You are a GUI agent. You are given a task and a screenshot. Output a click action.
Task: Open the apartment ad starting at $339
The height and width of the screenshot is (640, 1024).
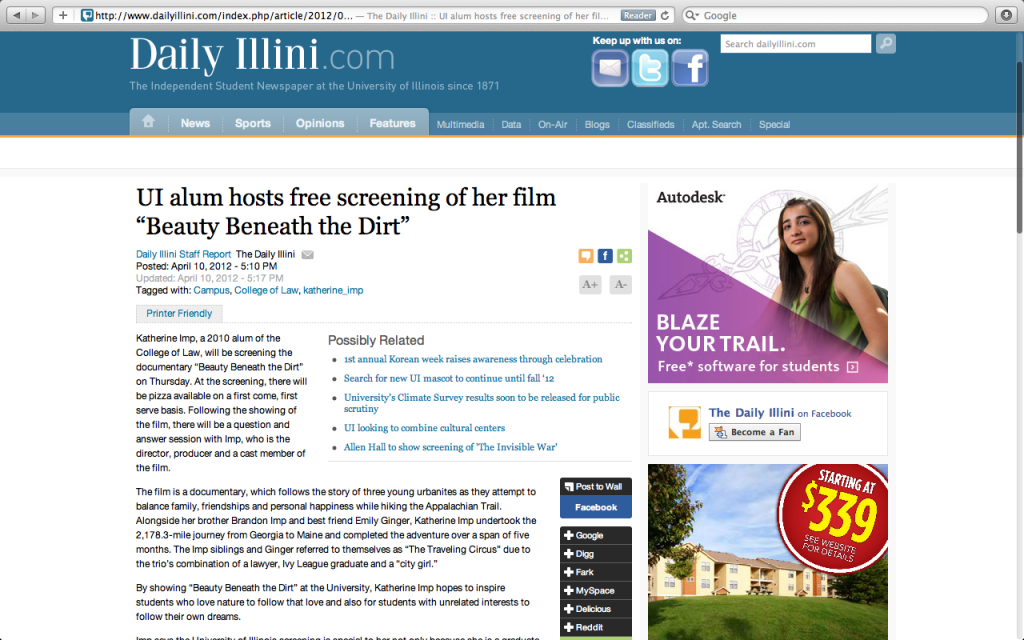click(768, 552)
